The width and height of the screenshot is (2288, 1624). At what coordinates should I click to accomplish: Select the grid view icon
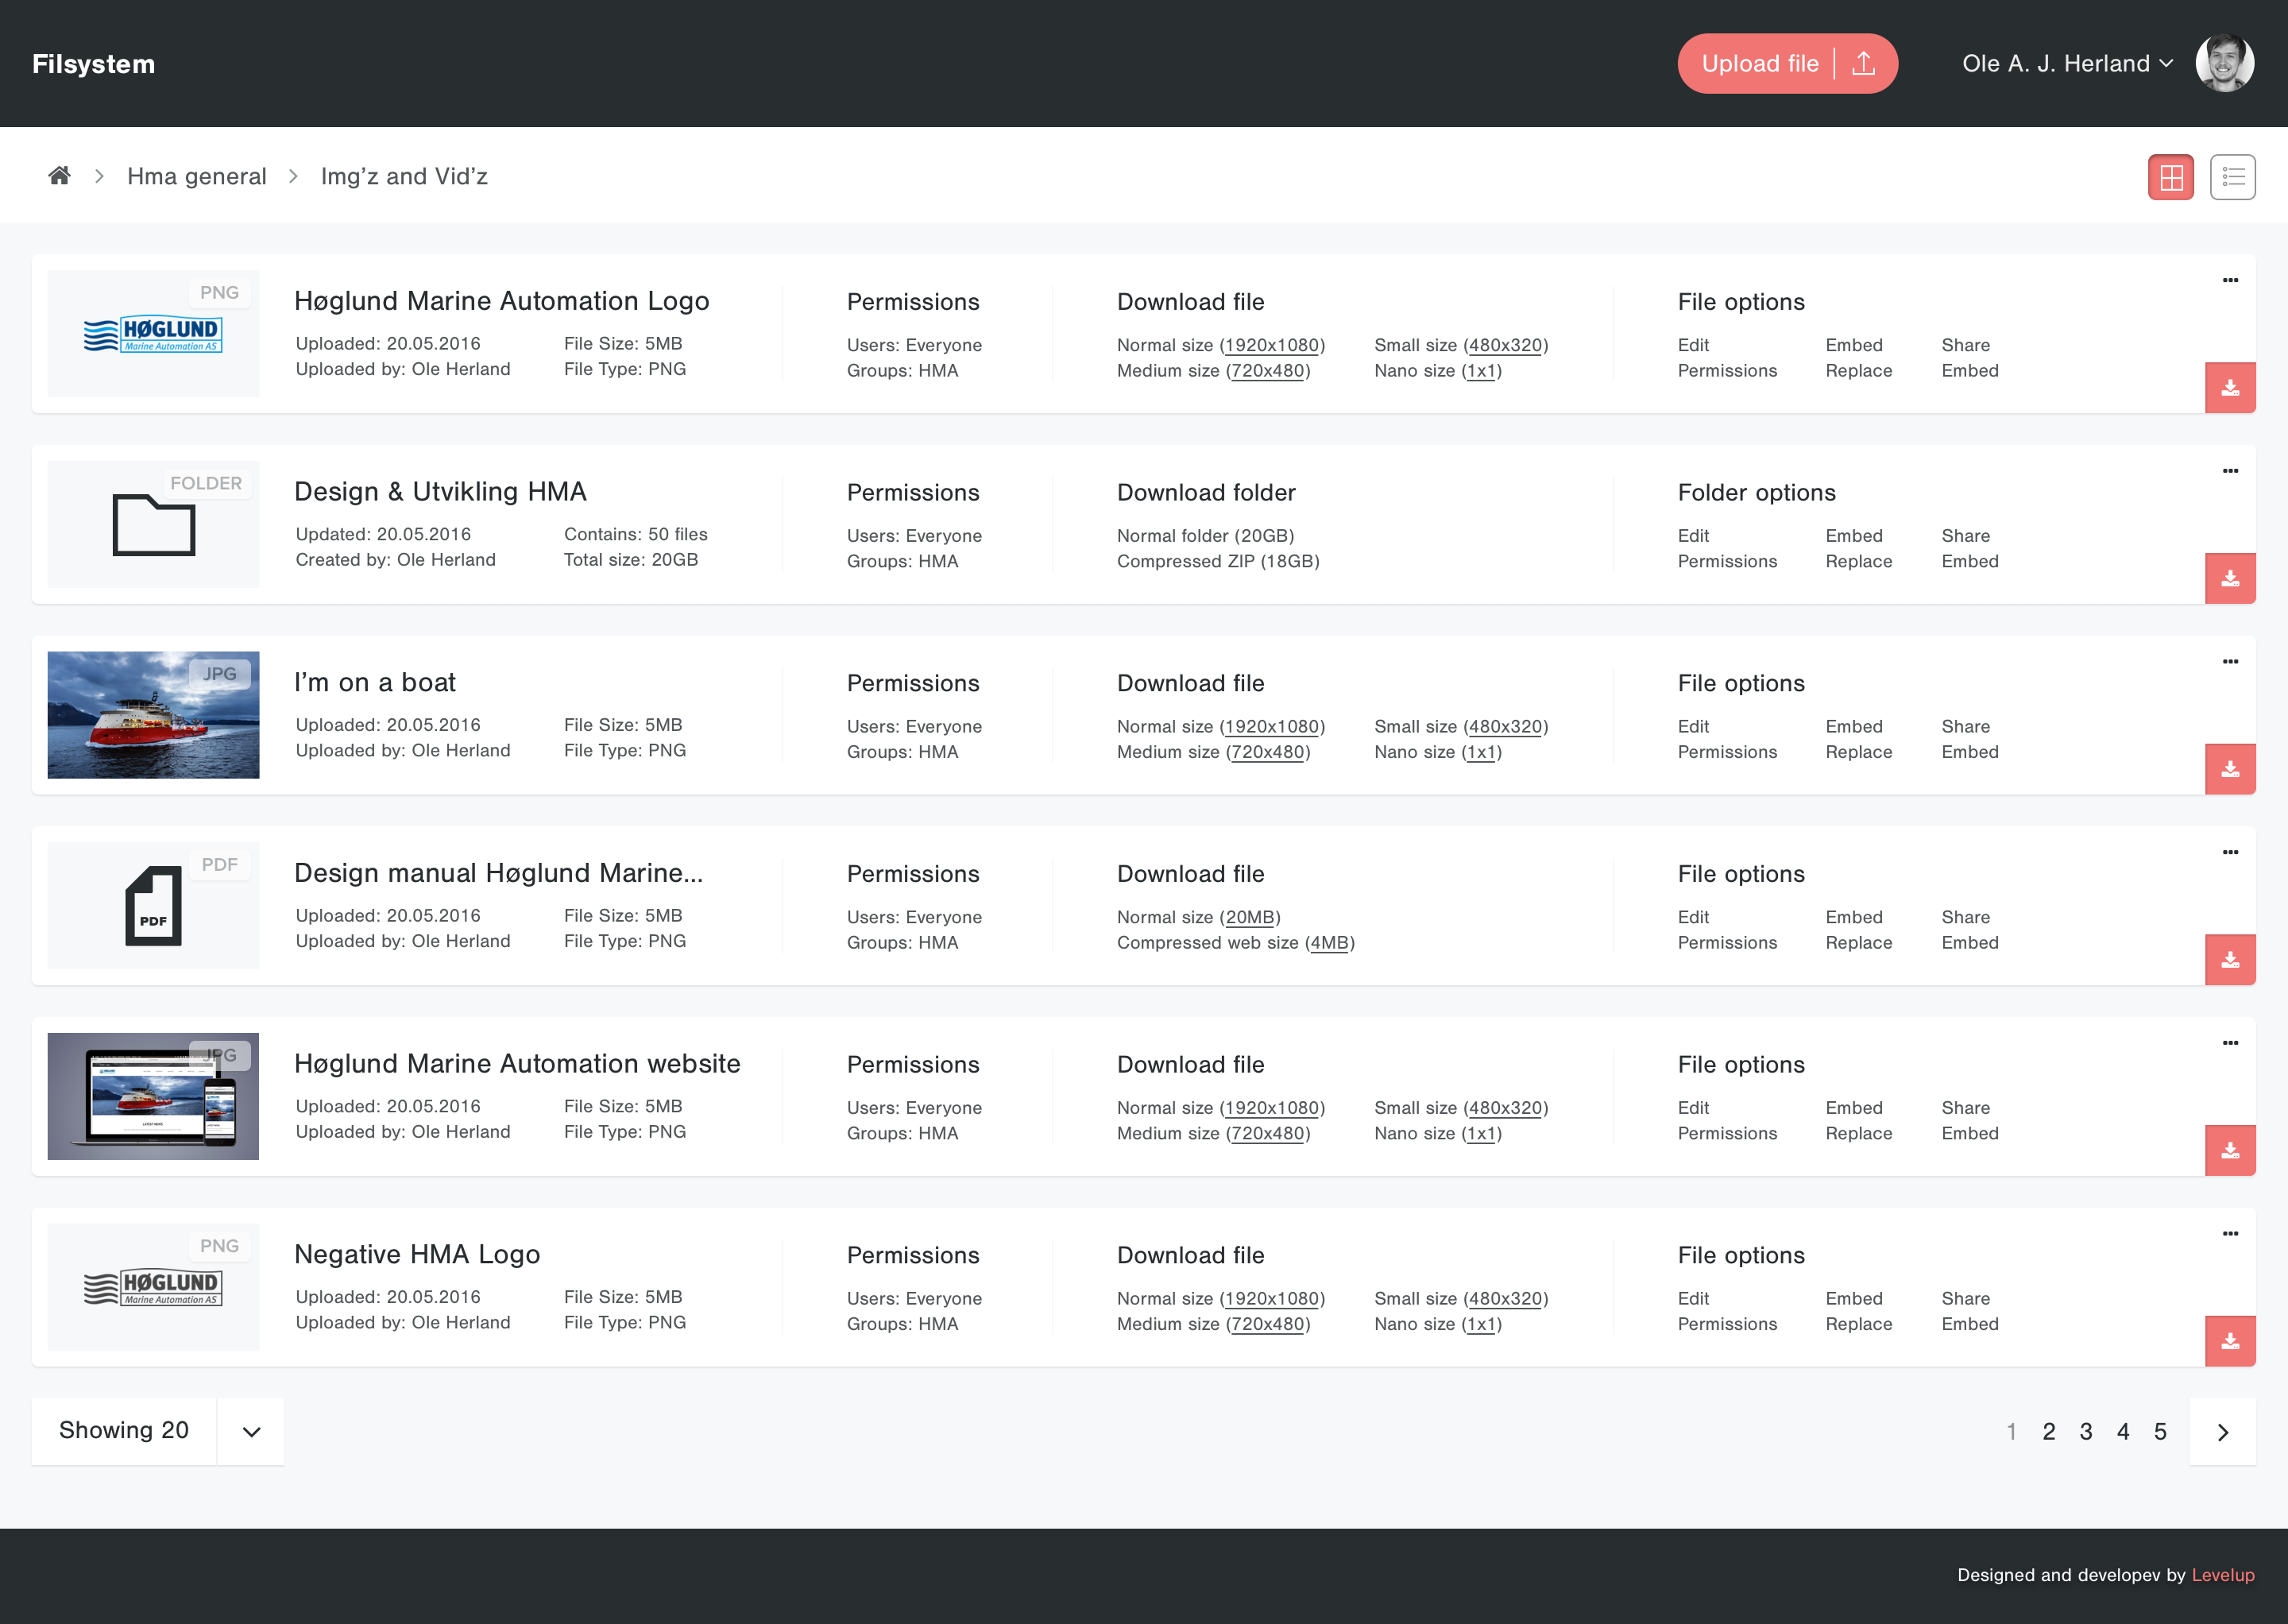2171,176
